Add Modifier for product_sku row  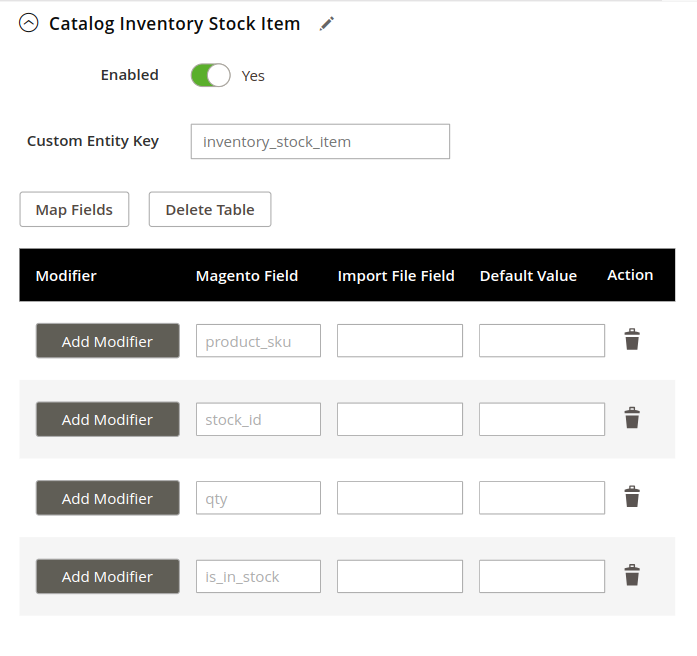[x=108, y=341]
